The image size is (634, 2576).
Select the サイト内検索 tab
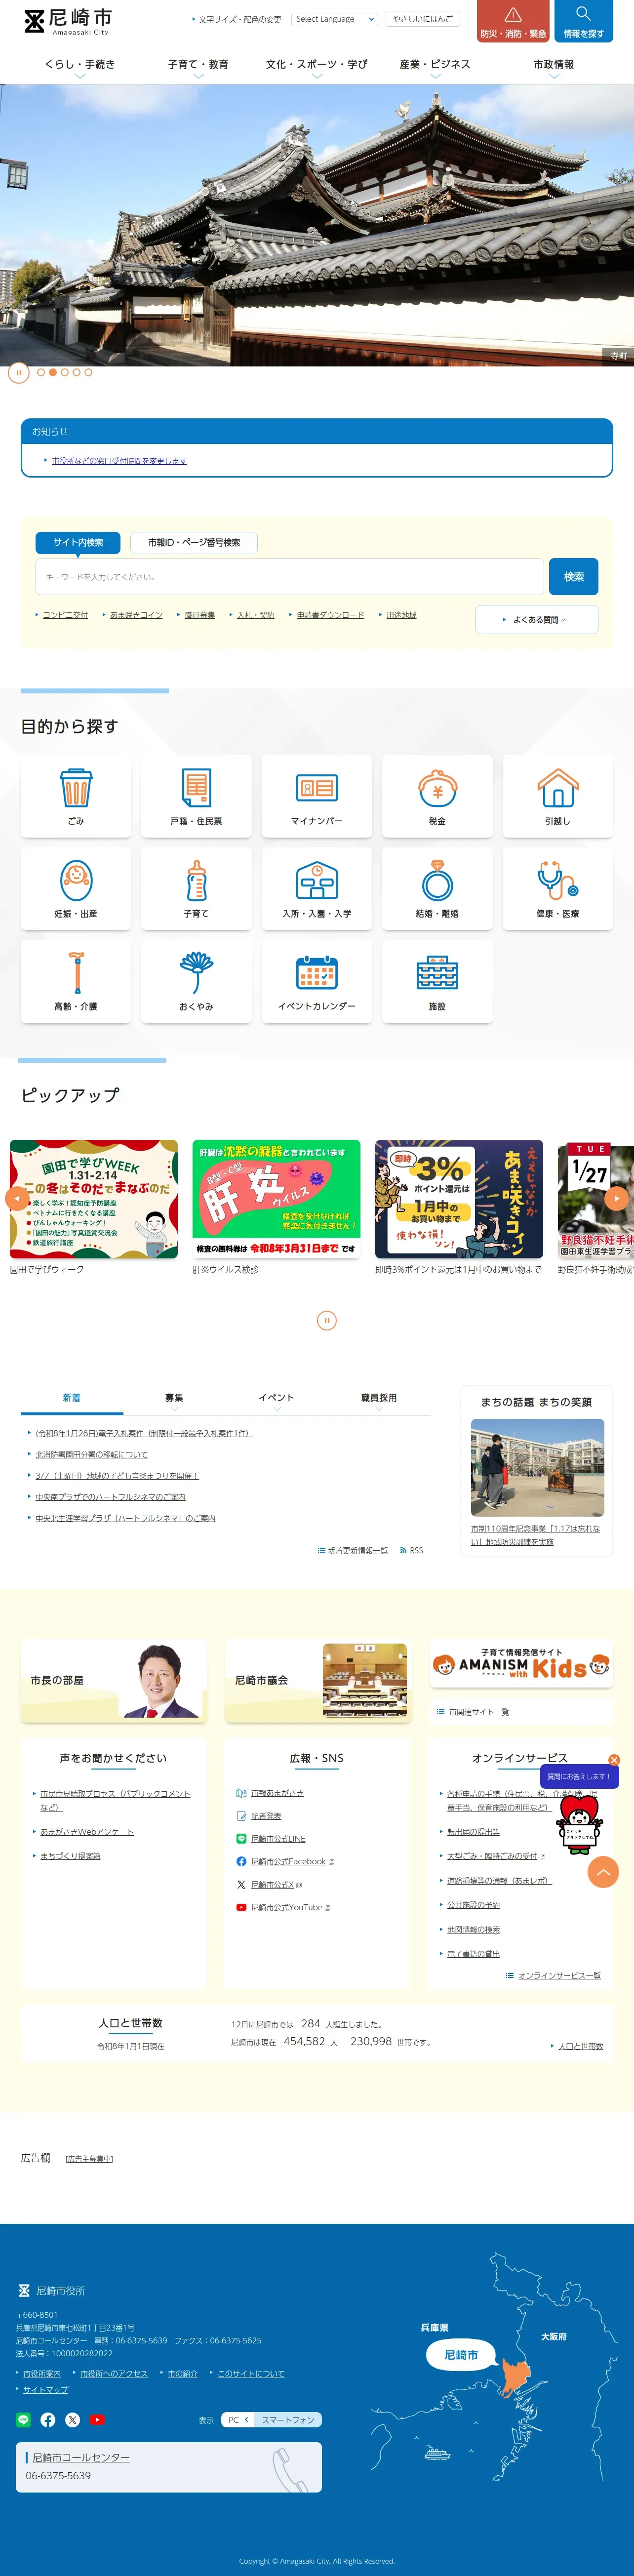[78, 542]
